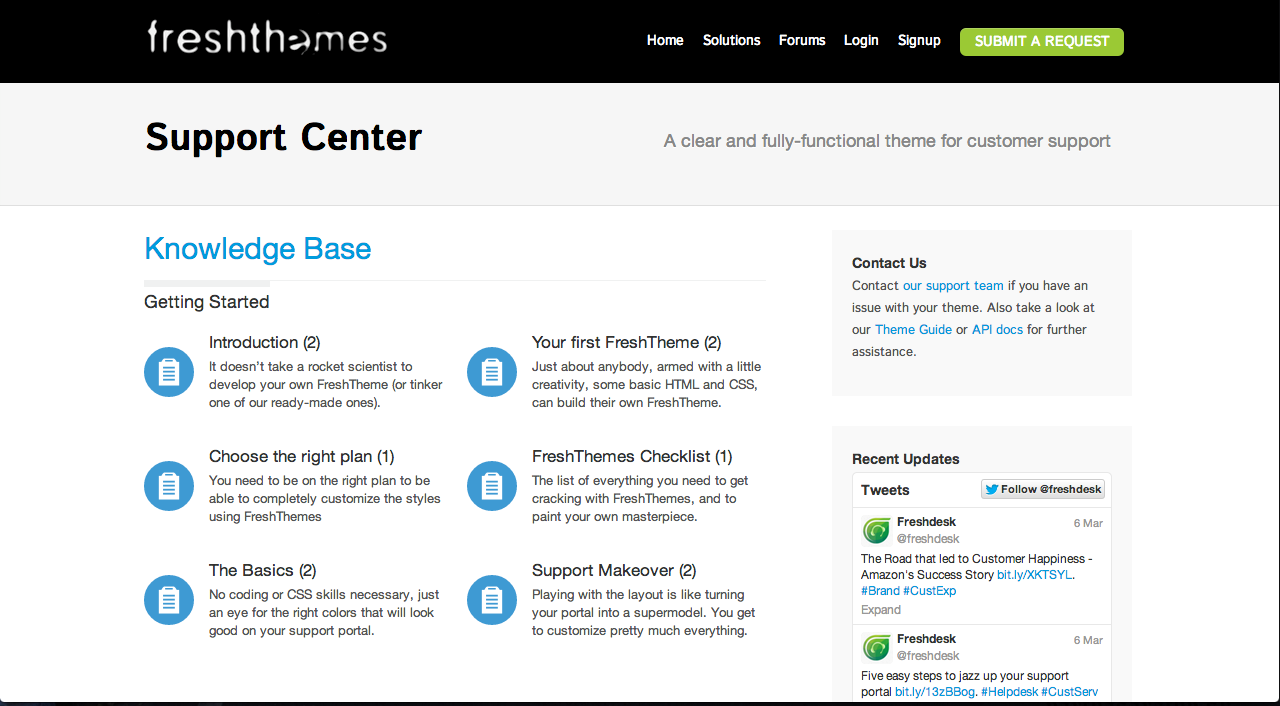Open FreshThemes Checklist (1) link
The image size is (1280, 706).
pos(632,456)
